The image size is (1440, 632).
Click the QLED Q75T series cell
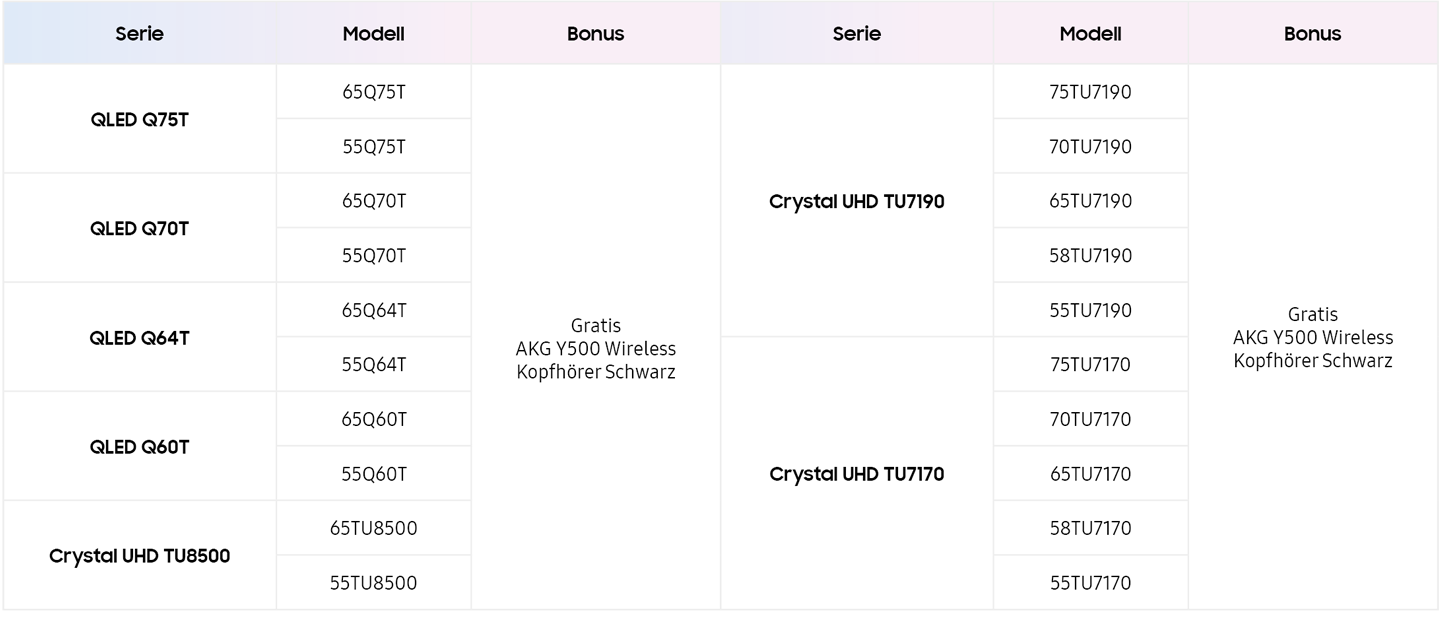click(x=139, y=119)
